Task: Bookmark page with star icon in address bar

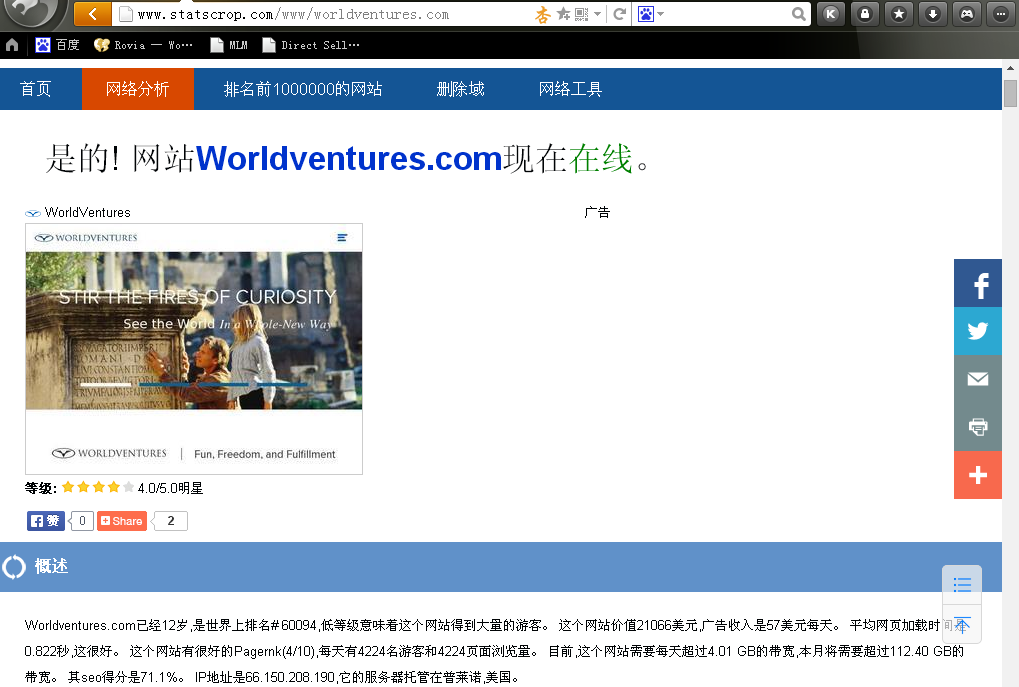Action: 563,14
